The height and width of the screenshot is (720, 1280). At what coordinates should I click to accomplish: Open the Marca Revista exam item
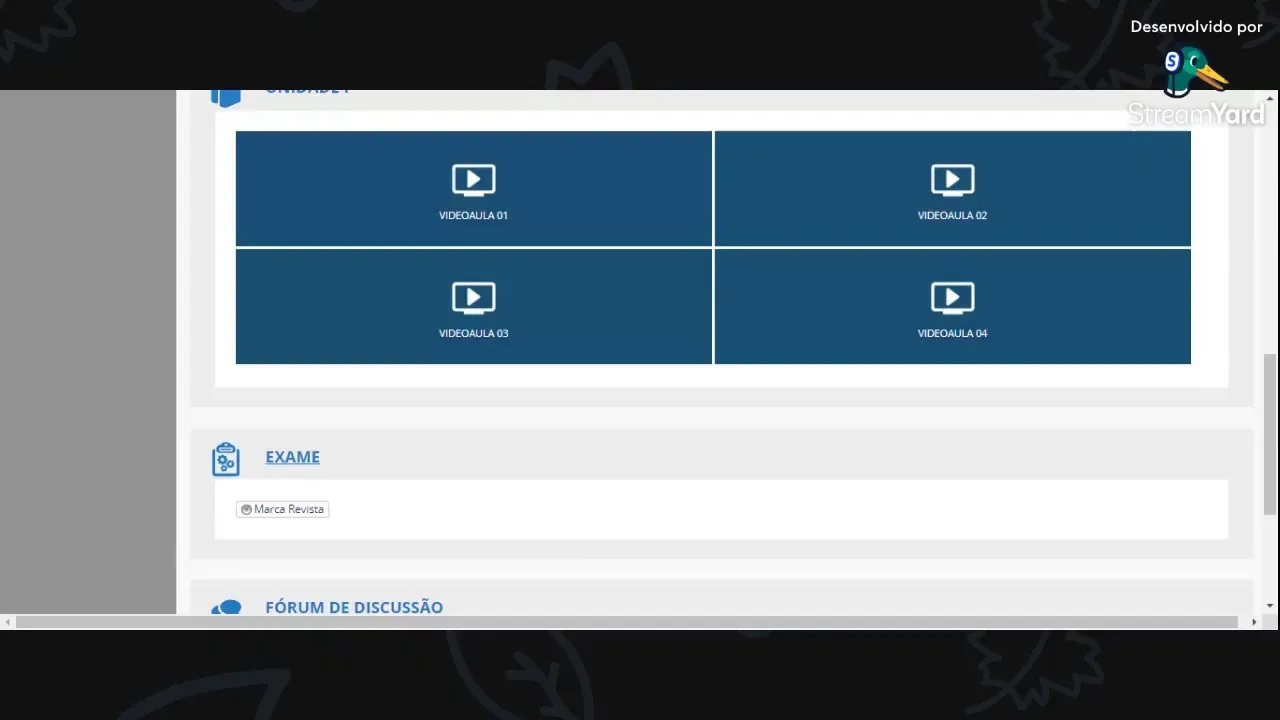click(283, 509)
